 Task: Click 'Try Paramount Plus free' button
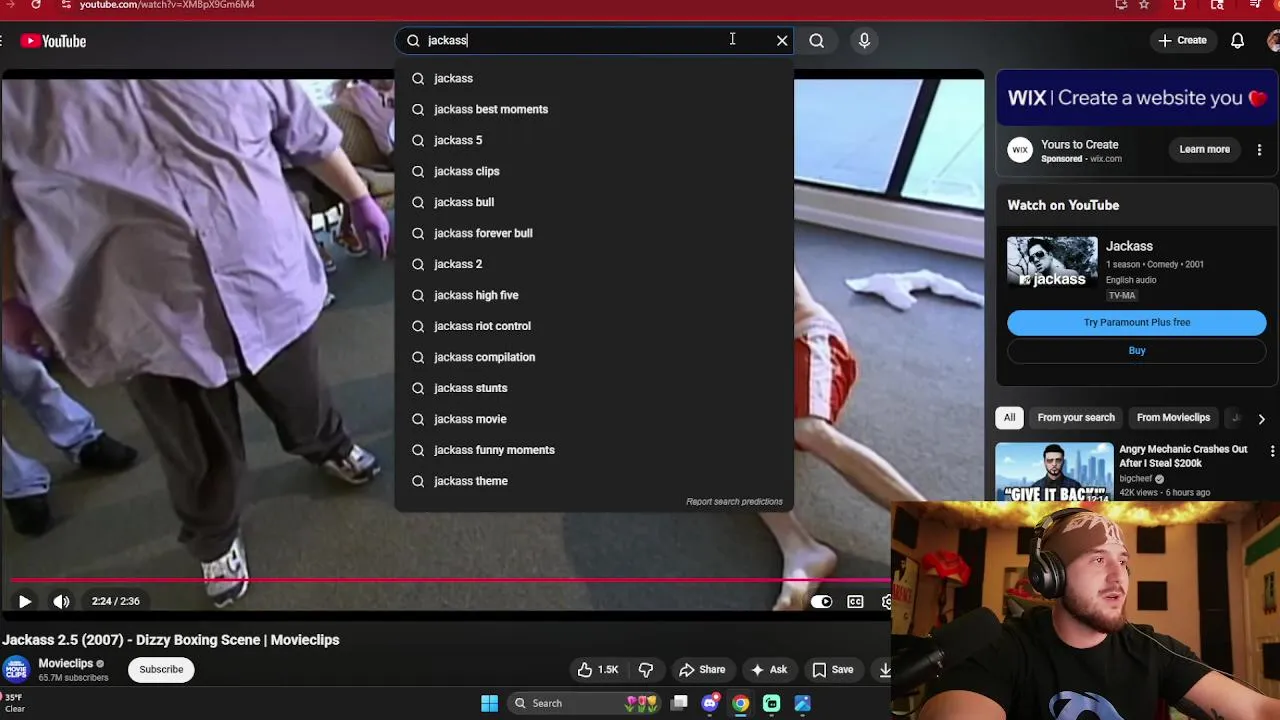coord(1137,322)
